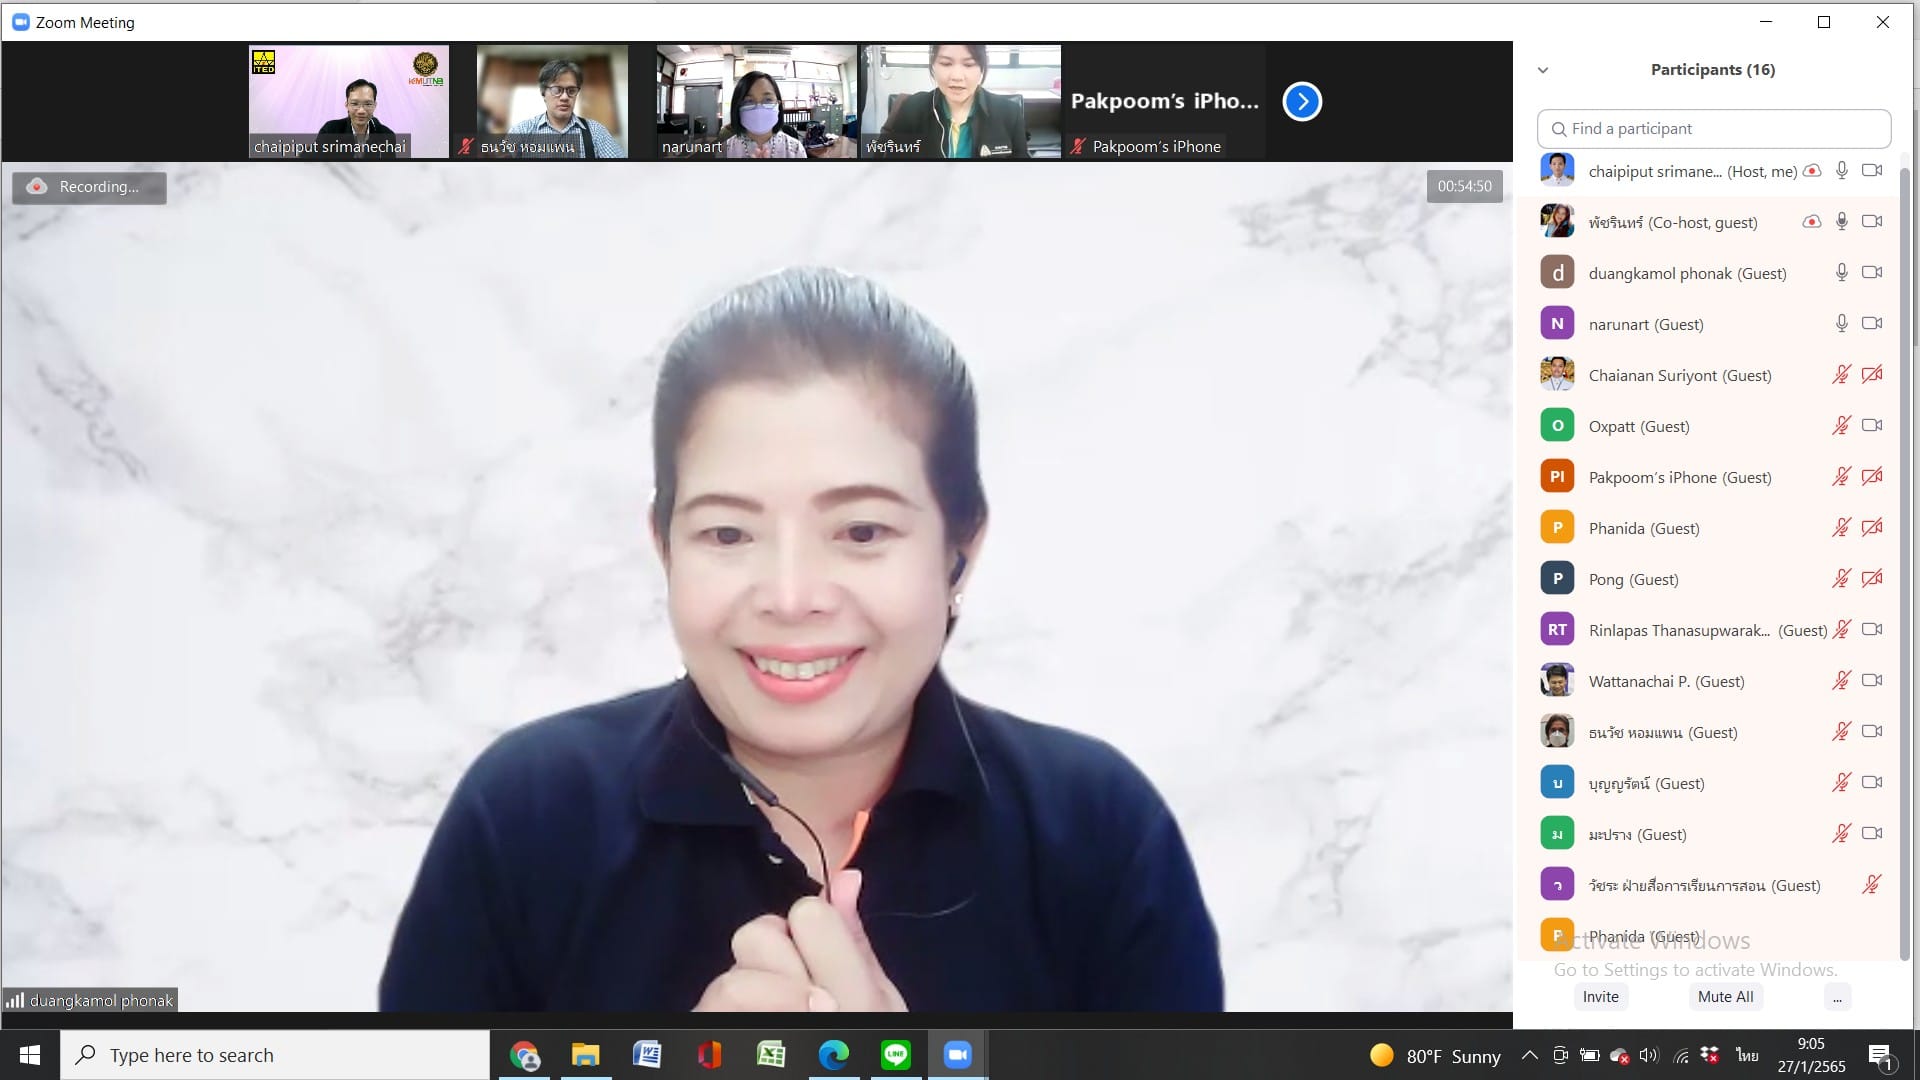Image resolution: width=1920 pixels, height=1080 pixels.
Task: Click the taskbar Type here to search box
Action: click(x=275, y=1055)
